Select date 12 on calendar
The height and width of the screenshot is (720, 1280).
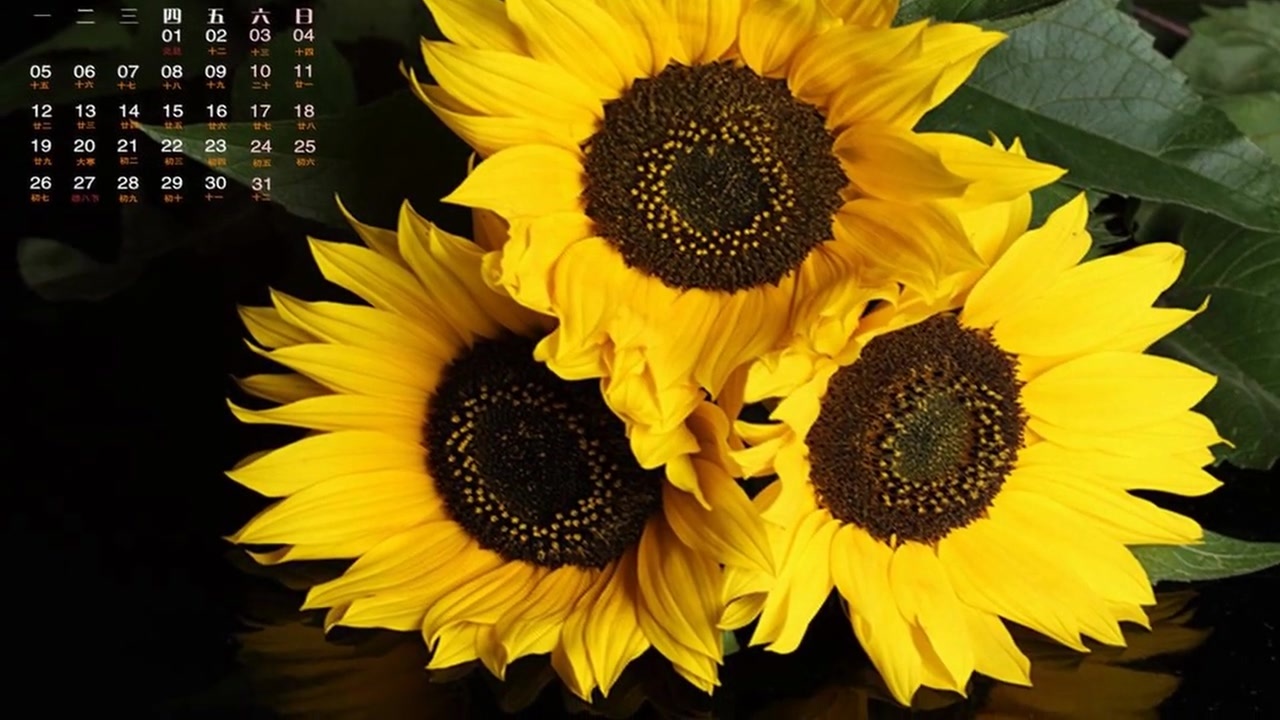coord(41,111)
